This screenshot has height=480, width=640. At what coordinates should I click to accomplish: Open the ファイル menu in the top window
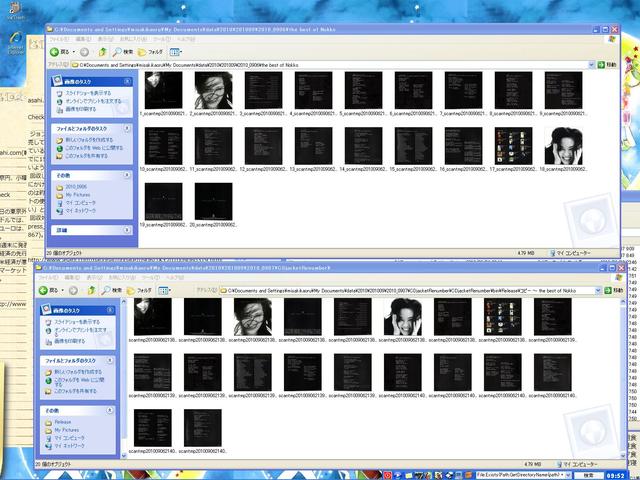(x=58, y=39)
